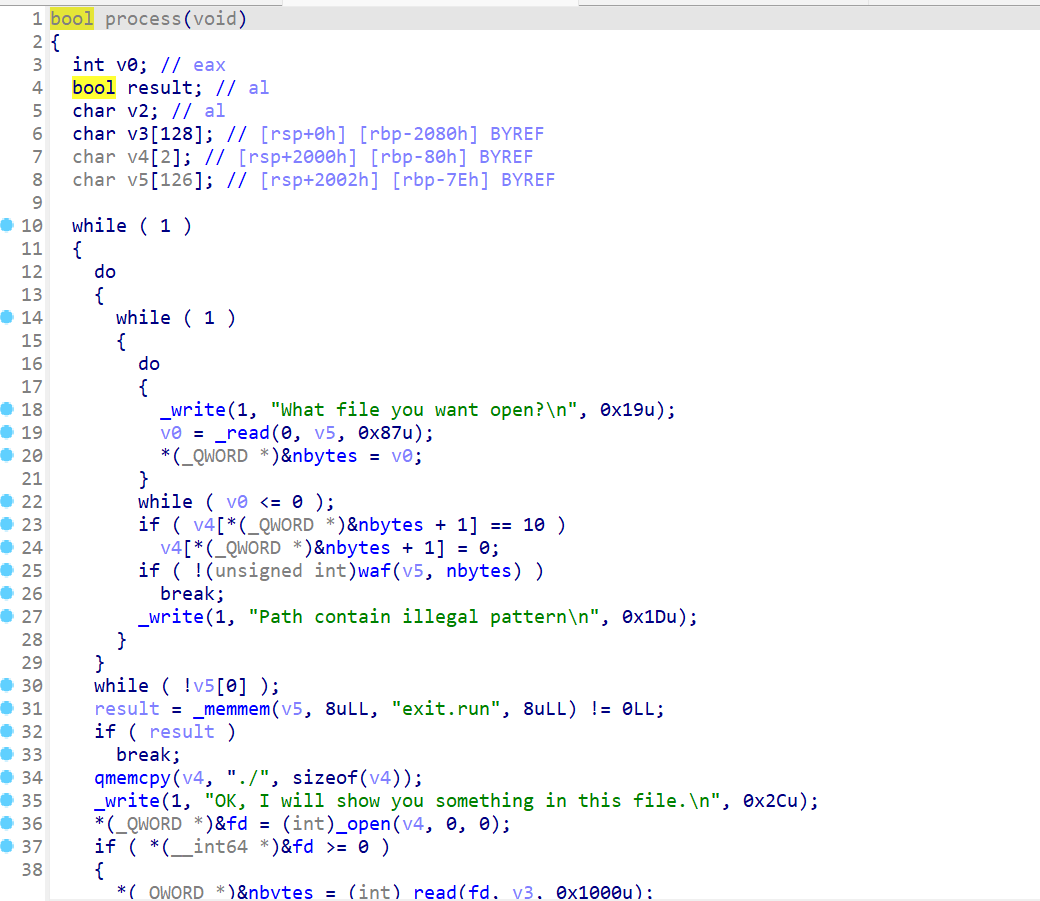This screenshot has width=1040, height=901.
Task: Click the blue dot next to line 27
Action: coord(8,616)
